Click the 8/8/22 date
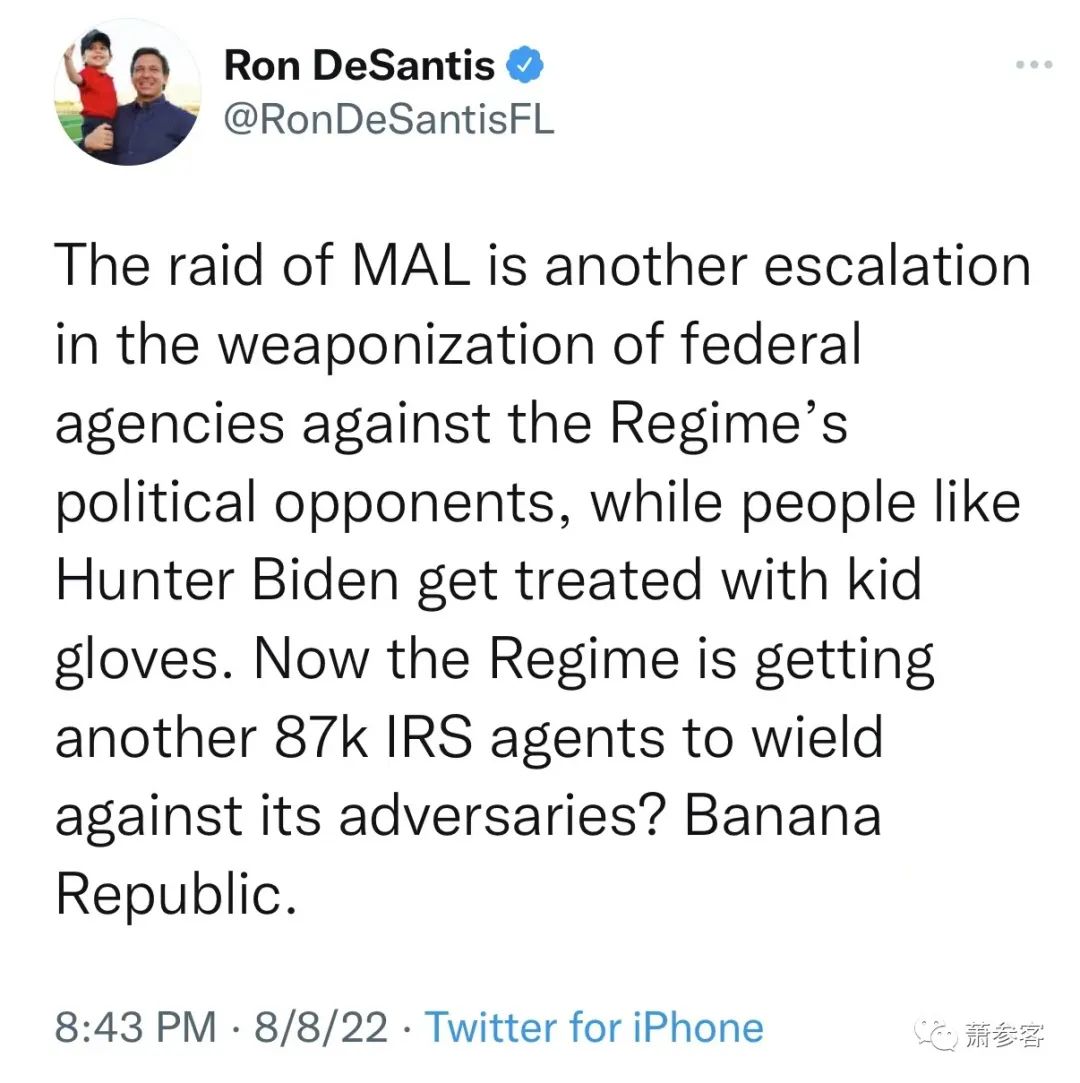The image size is (1080, 1083). coord(321,1027)
